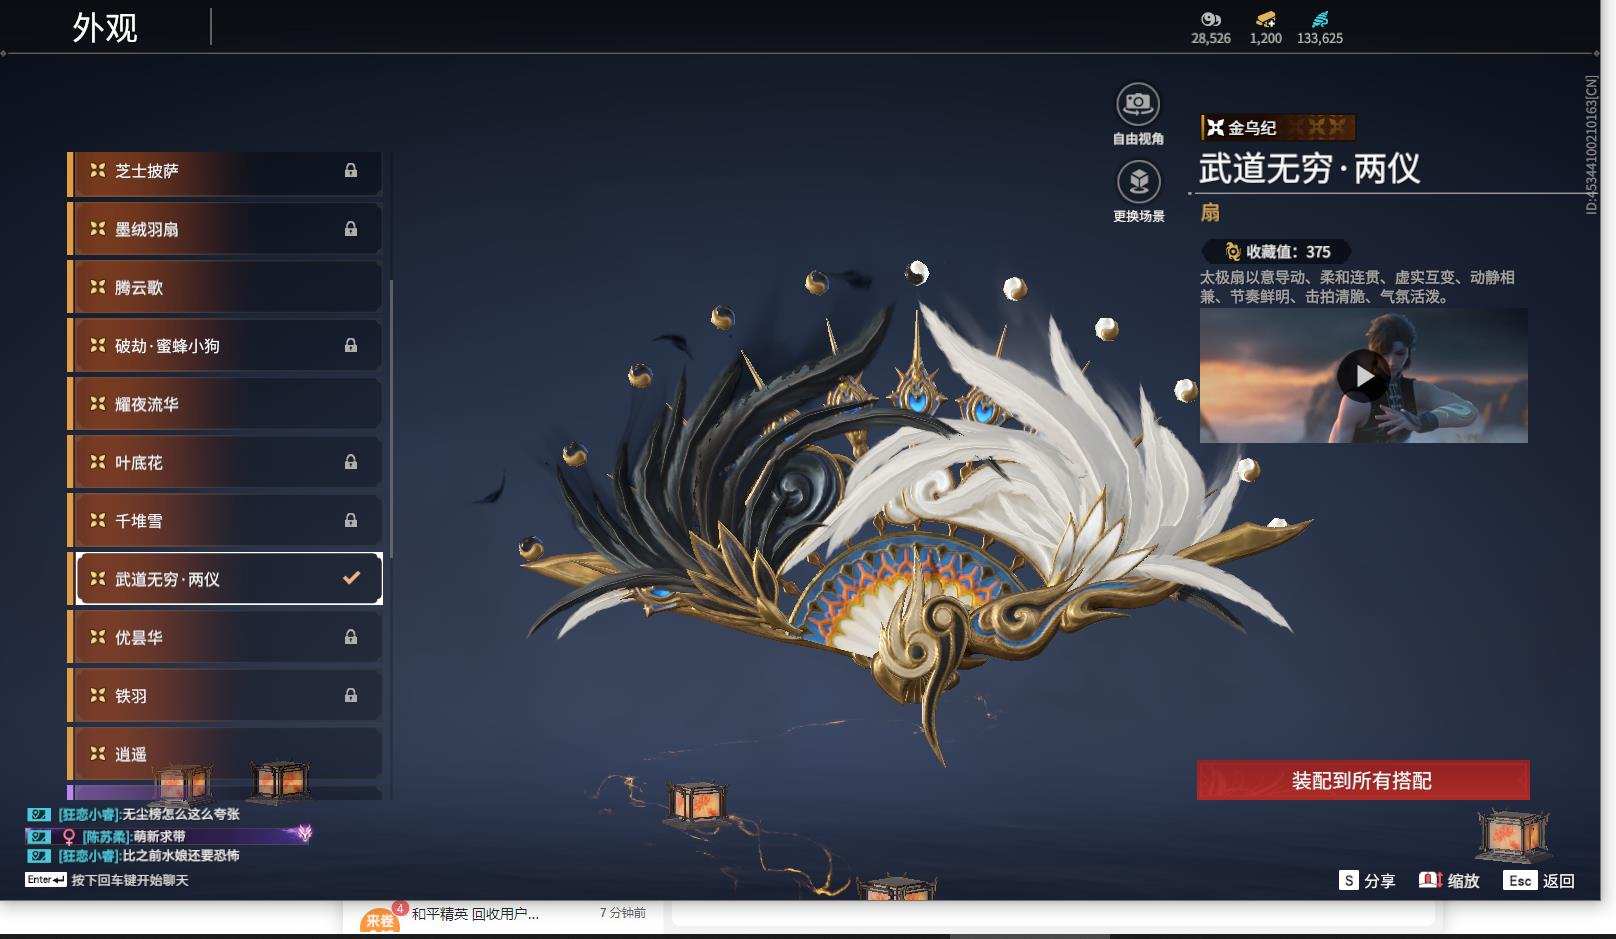
Task: Click the 缩放 zoom button
Action: (x=1449, y=880)
